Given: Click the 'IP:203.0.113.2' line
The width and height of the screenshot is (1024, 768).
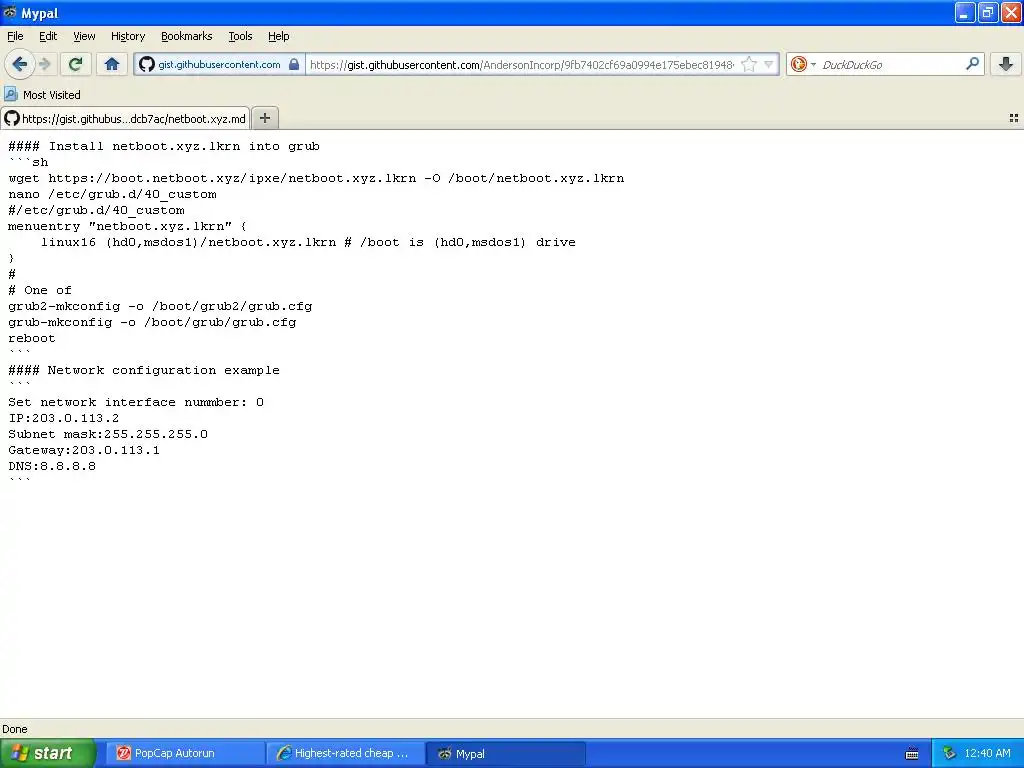Looking at the screenshot, I should point(64,418).
